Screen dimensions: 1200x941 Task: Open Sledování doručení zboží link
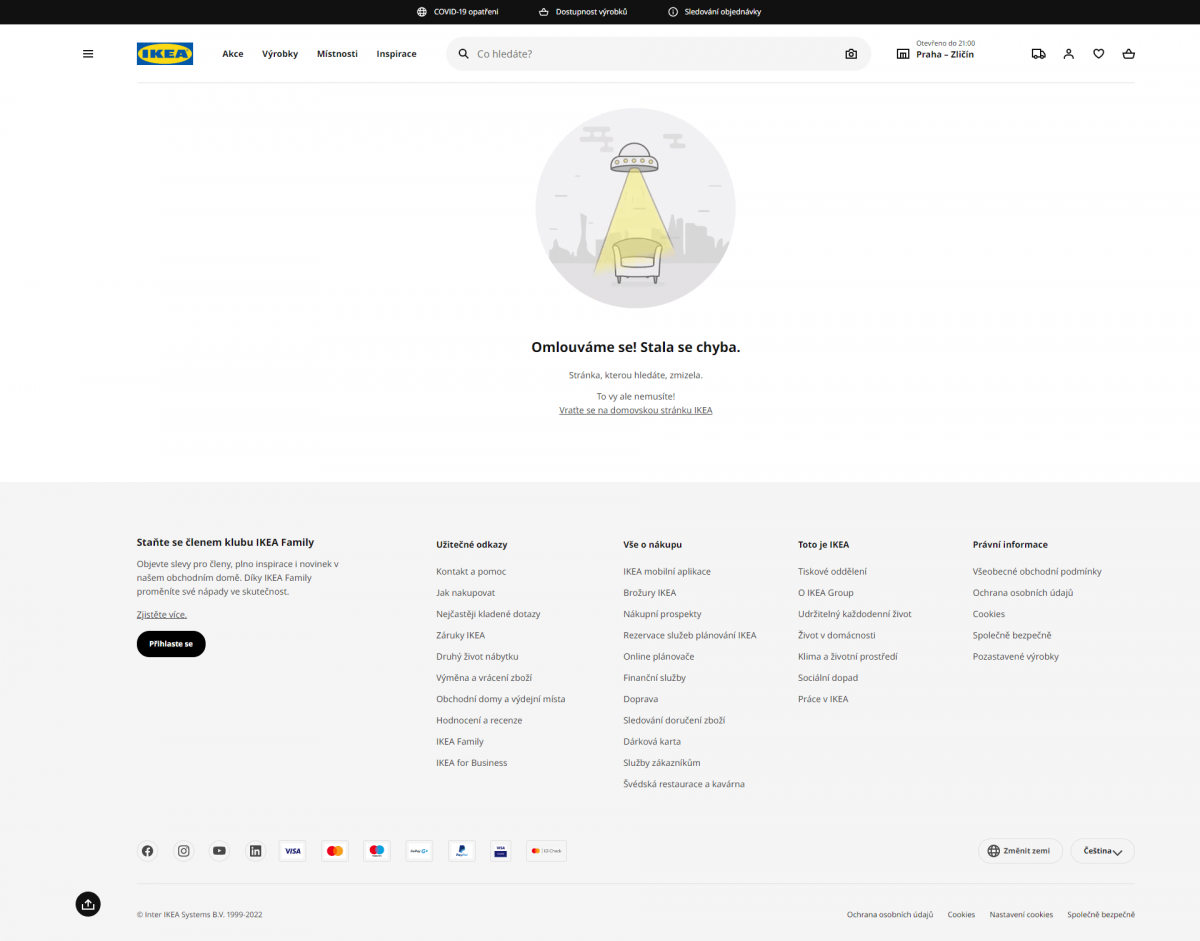(x=674, y=720)
